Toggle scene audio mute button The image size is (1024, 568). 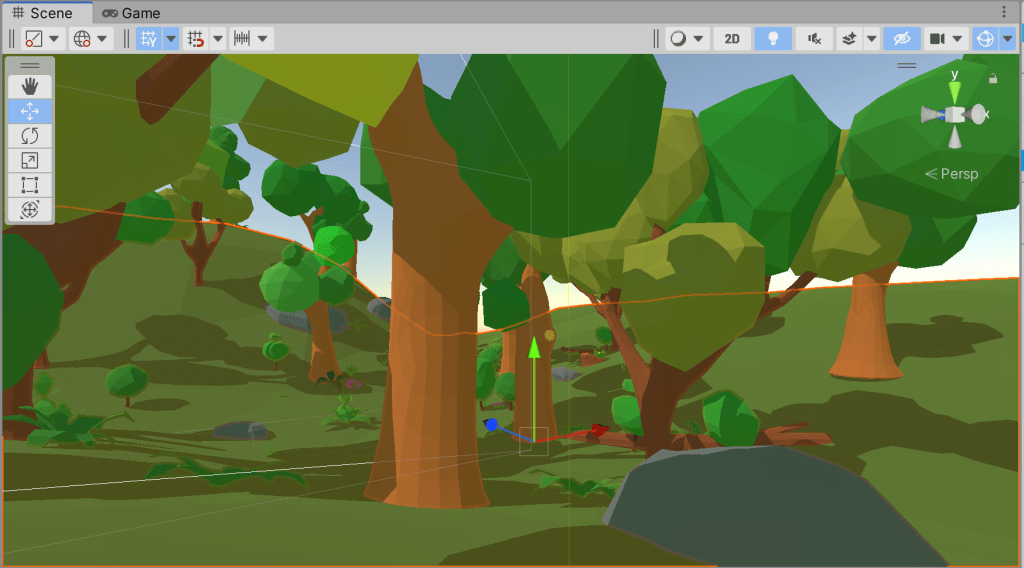pos(814,39)
